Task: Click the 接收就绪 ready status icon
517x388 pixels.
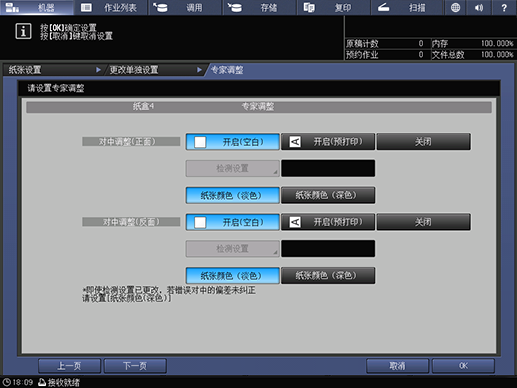Action: [42, 382]
